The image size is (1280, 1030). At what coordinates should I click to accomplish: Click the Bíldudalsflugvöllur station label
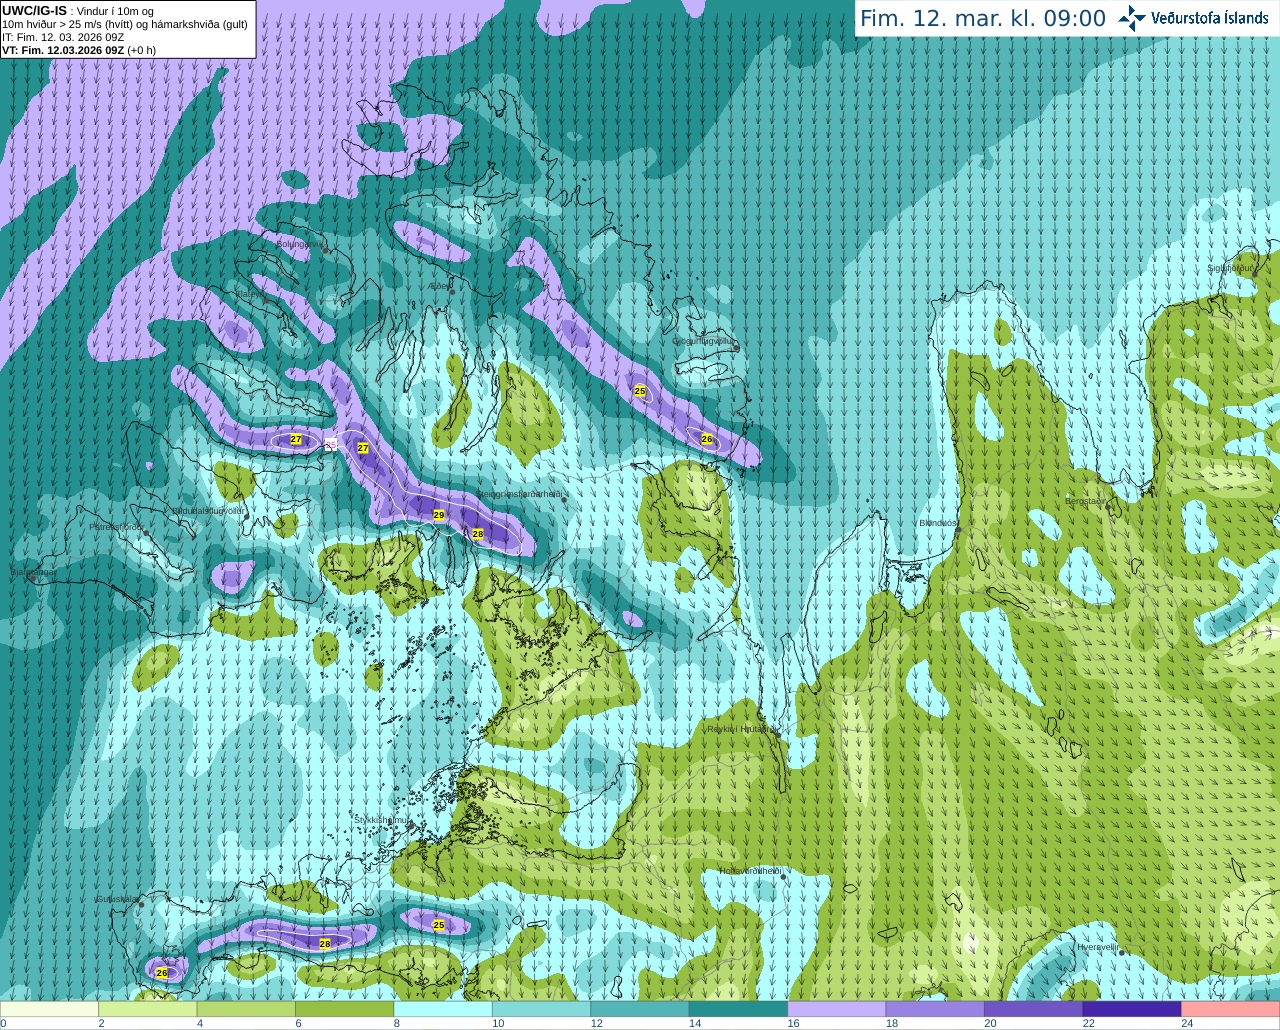coord(208,510)
